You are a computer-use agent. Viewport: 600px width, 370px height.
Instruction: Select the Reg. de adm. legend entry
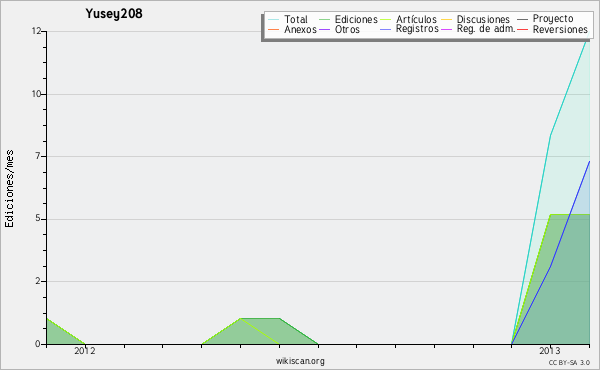pos(486,29)
